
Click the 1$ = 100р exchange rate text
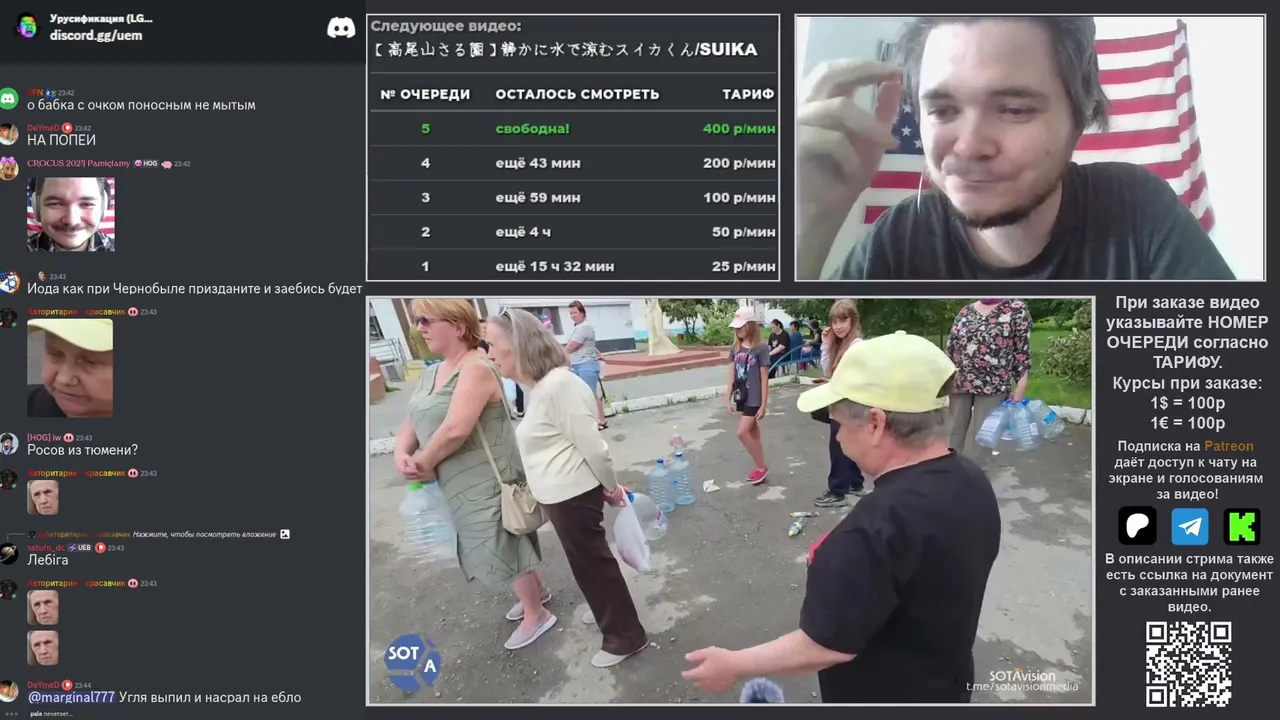click(1188, 403)
